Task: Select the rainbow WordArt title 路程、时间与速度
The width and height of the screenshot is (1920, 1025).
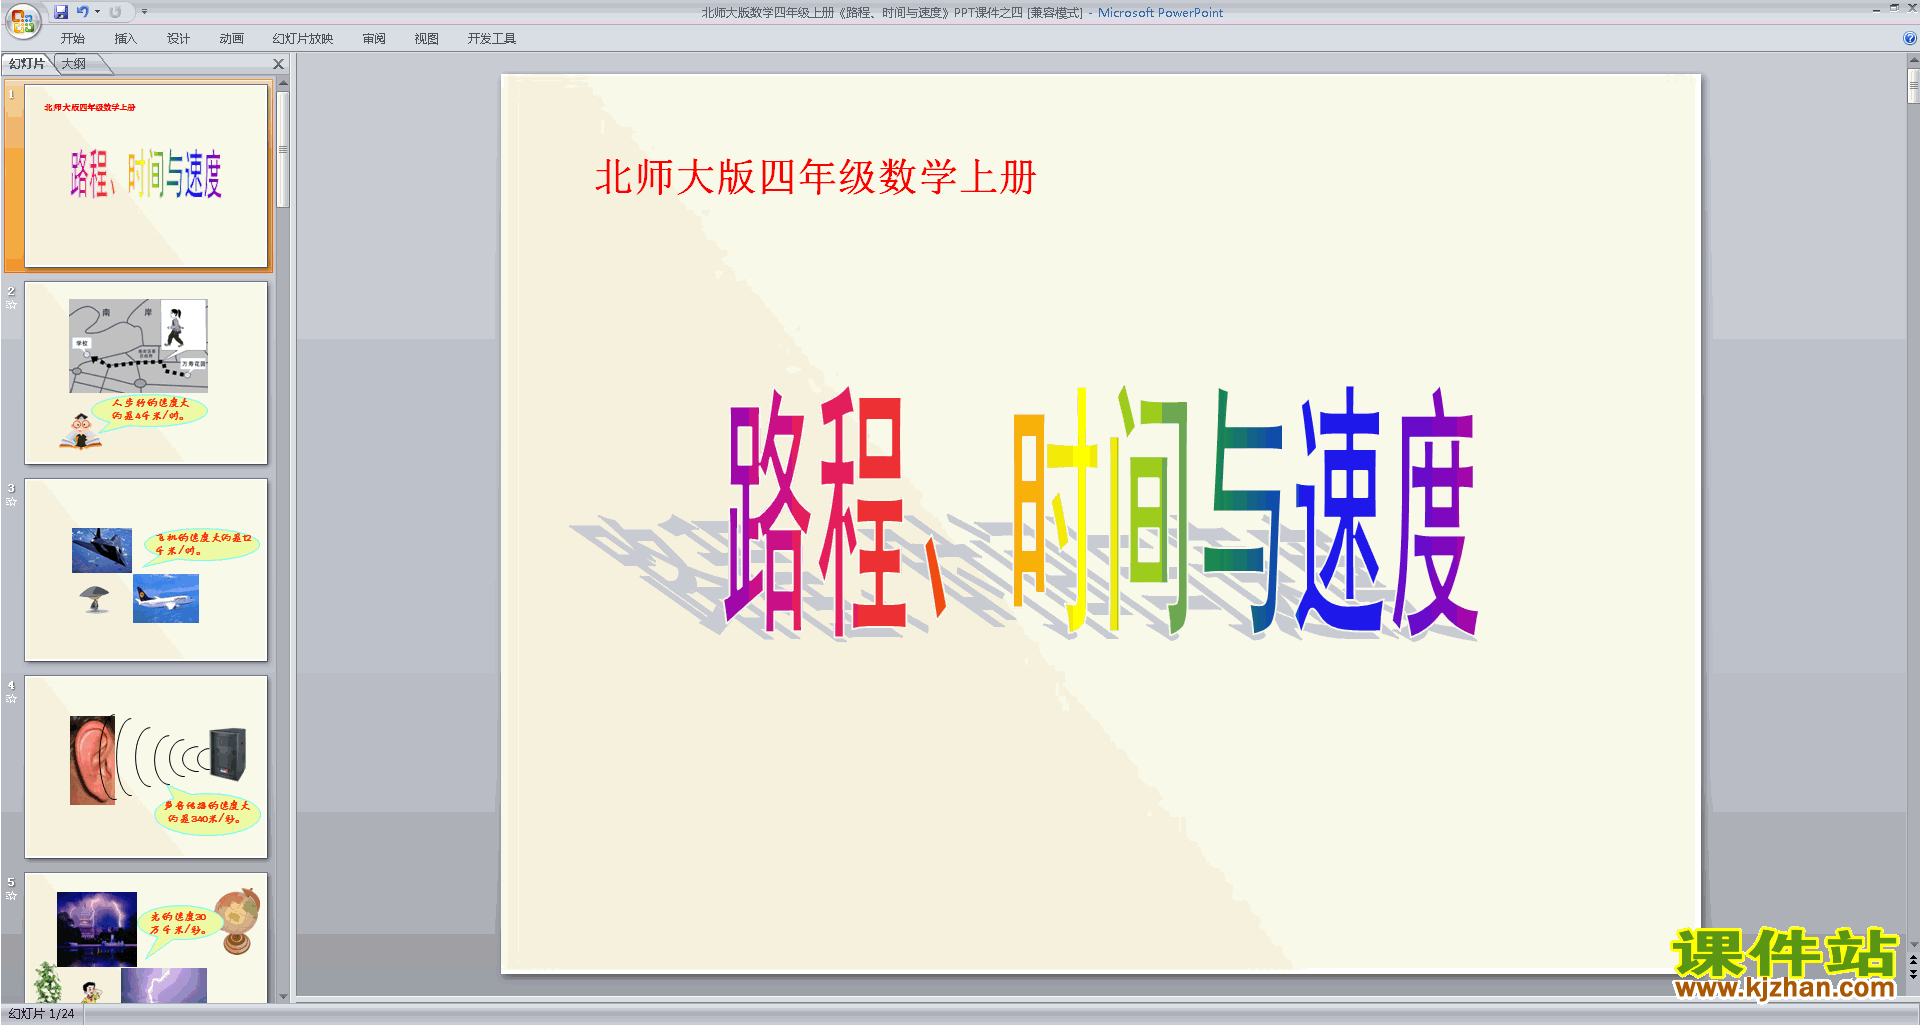Action: [1100, 512]
